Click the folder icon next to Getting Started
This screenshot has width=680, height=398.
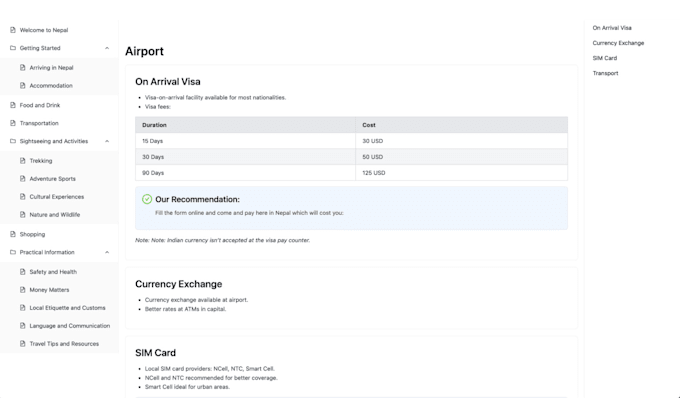(x=13, y=48)
